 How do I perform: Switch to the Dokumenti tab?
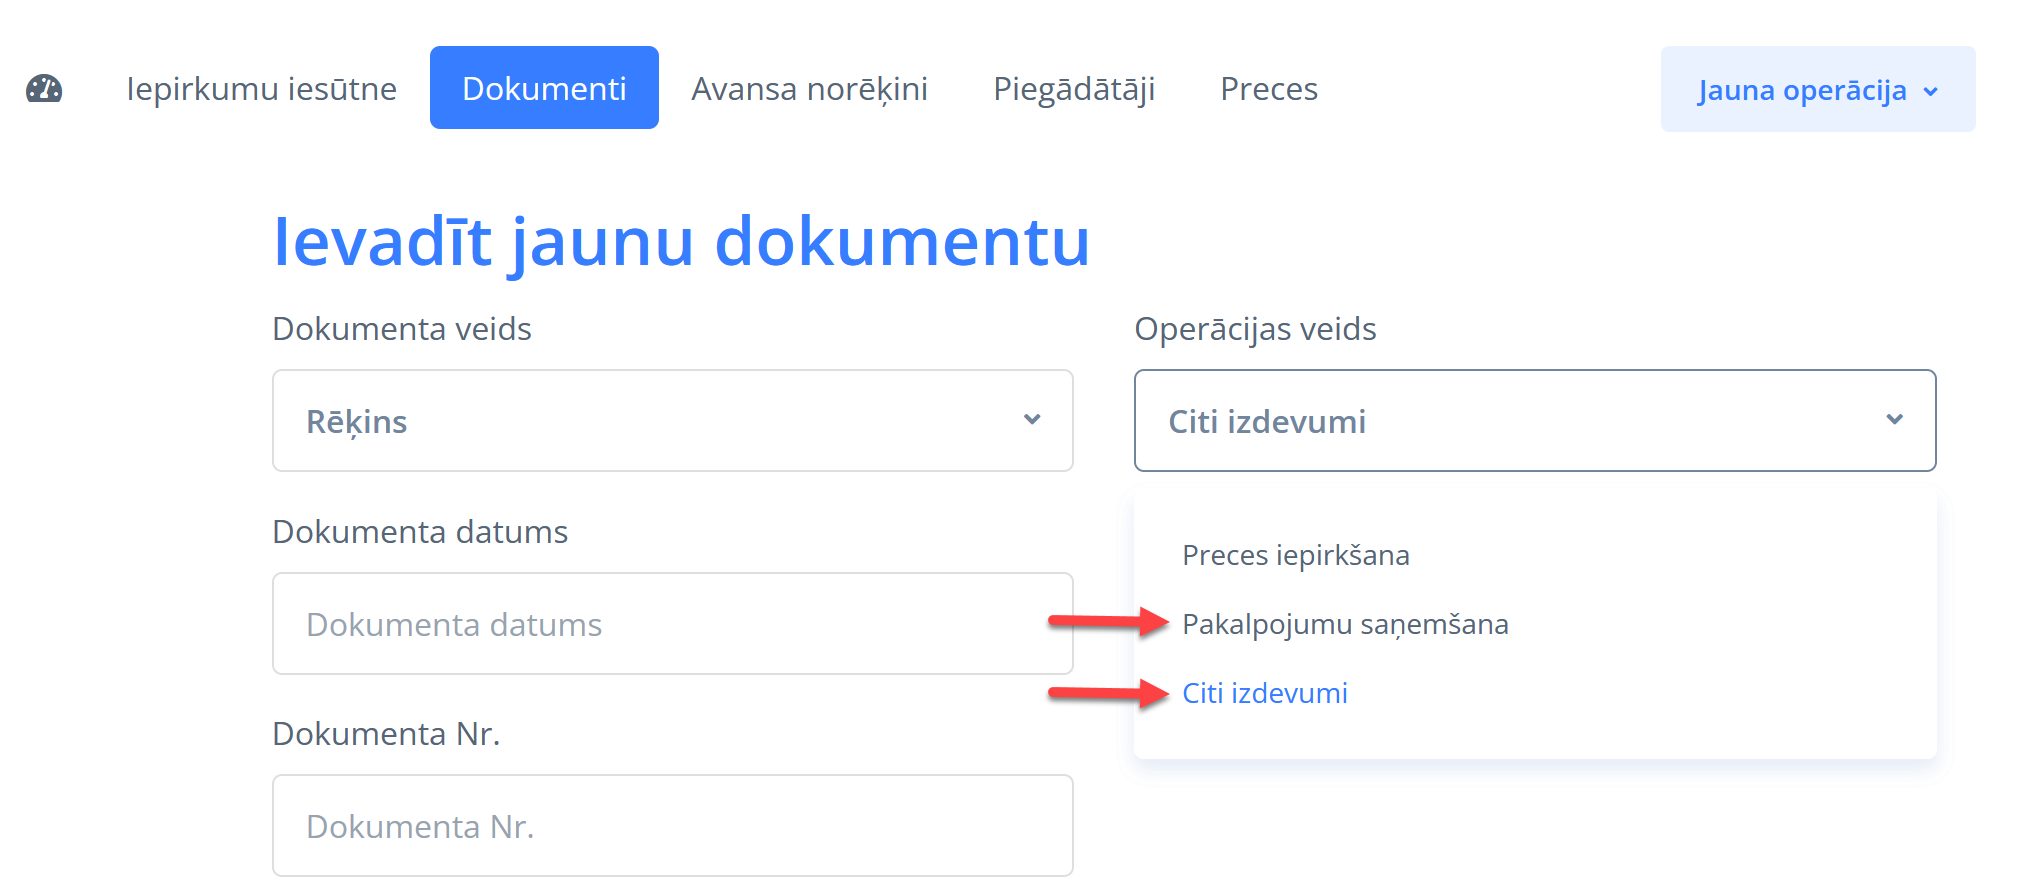coord(544,88)
